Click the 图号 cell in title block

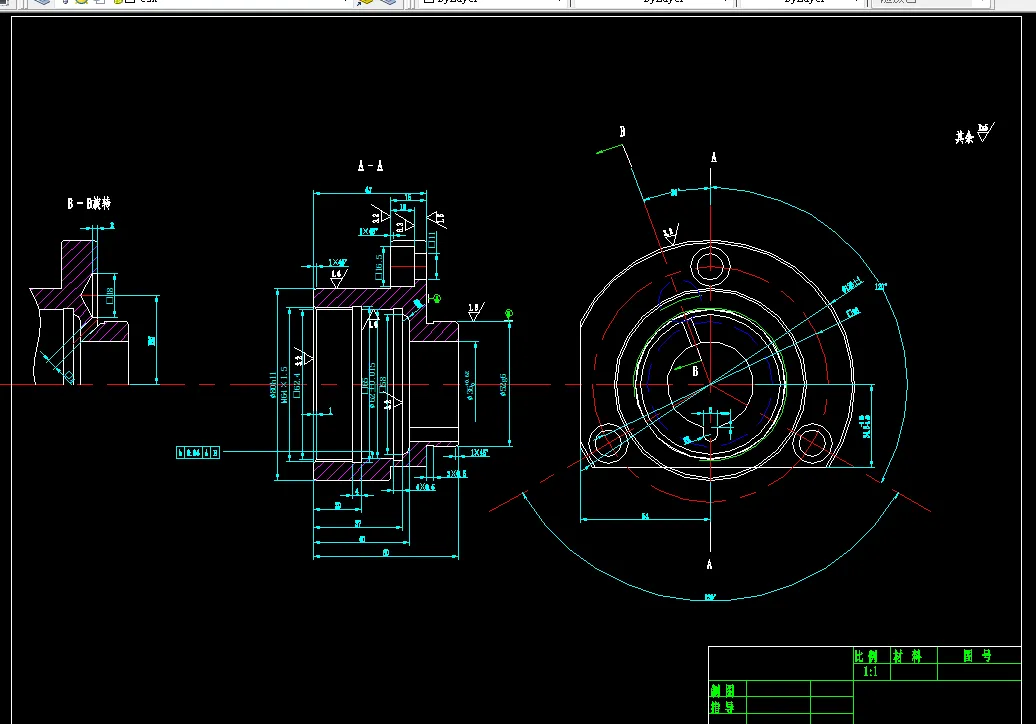click(979, 656)
